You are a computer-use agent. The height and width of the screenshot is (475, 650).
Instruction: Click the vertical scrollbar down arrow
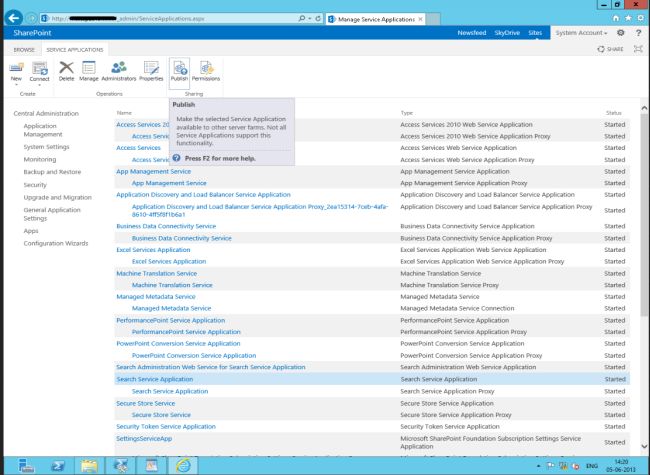pyautogui.click(x=644, y=446)
